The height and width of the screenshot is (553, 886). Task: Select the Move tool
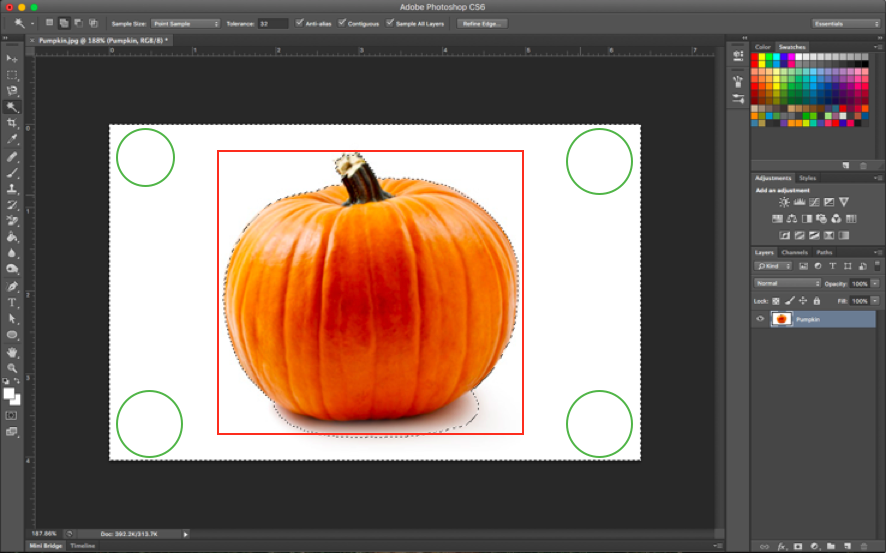tap(12, 59)
